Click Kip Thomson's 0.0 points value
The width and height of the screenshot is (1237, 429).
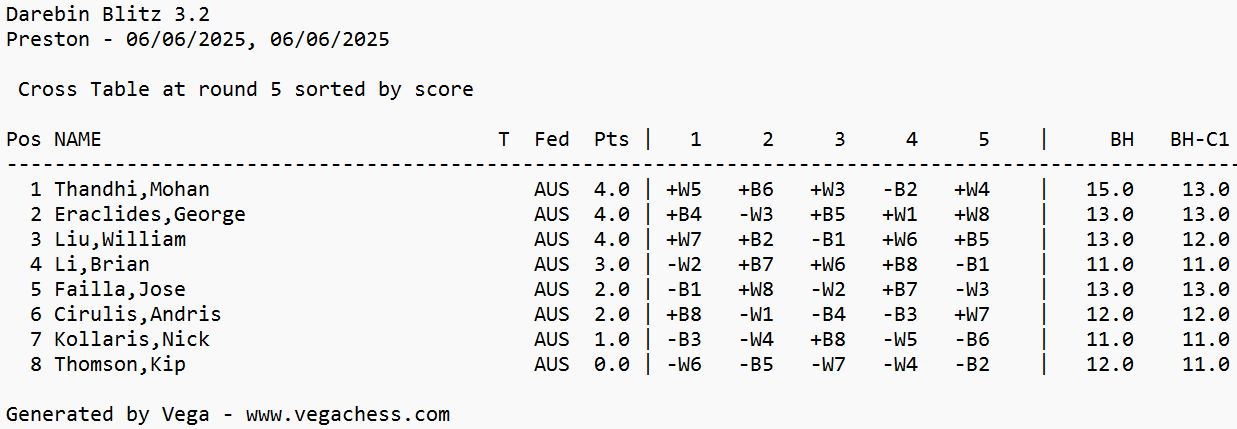click(x=611, y=365)
